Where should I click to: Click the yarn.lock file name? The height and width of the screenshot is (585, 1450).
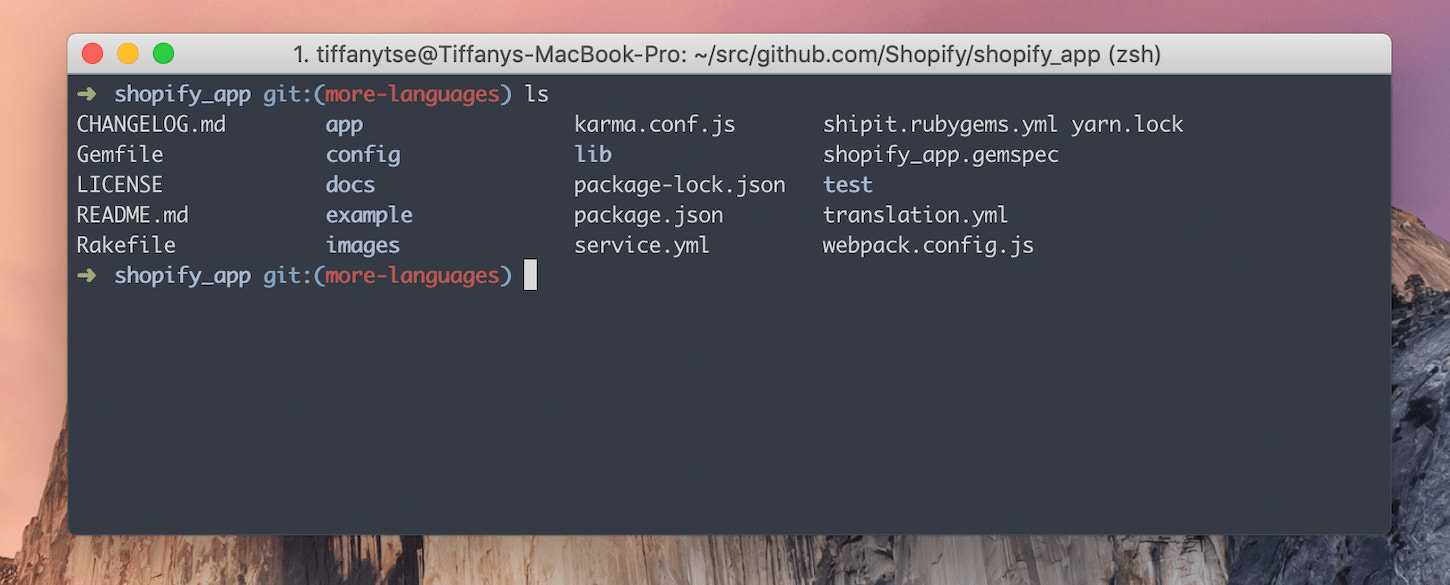tap(1127, 125)
